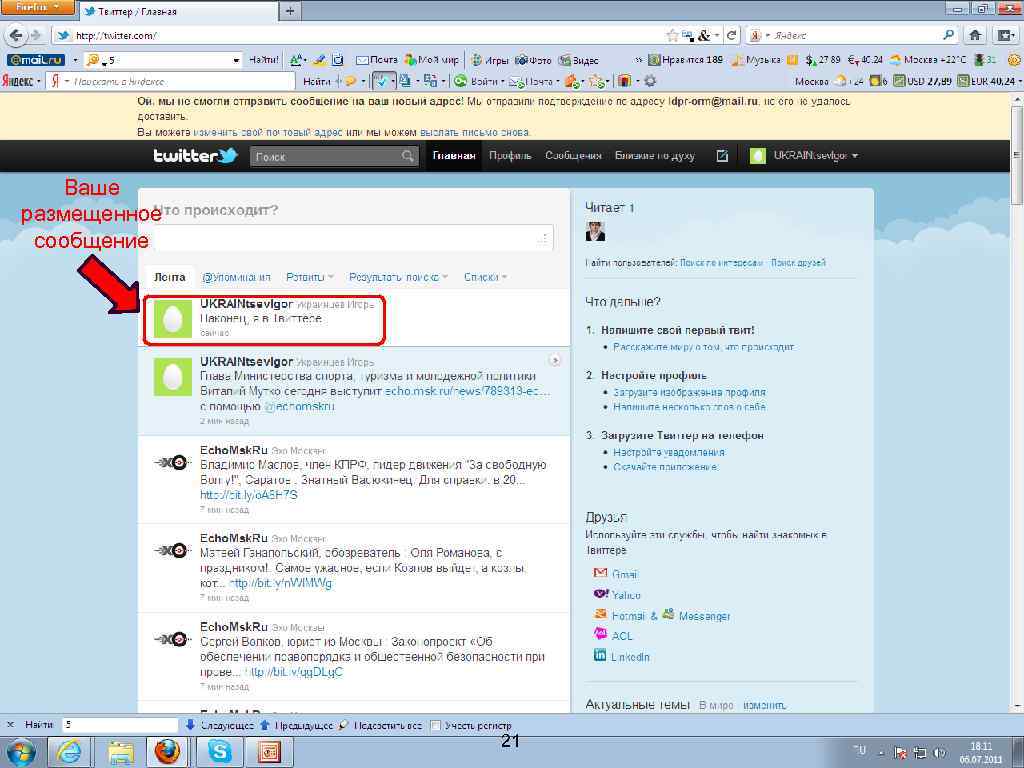Image resolution: width=1024 pixels, height=768 pixels.
Task: Open Главная in Twitter navigation
Action: tap(454, 155)
